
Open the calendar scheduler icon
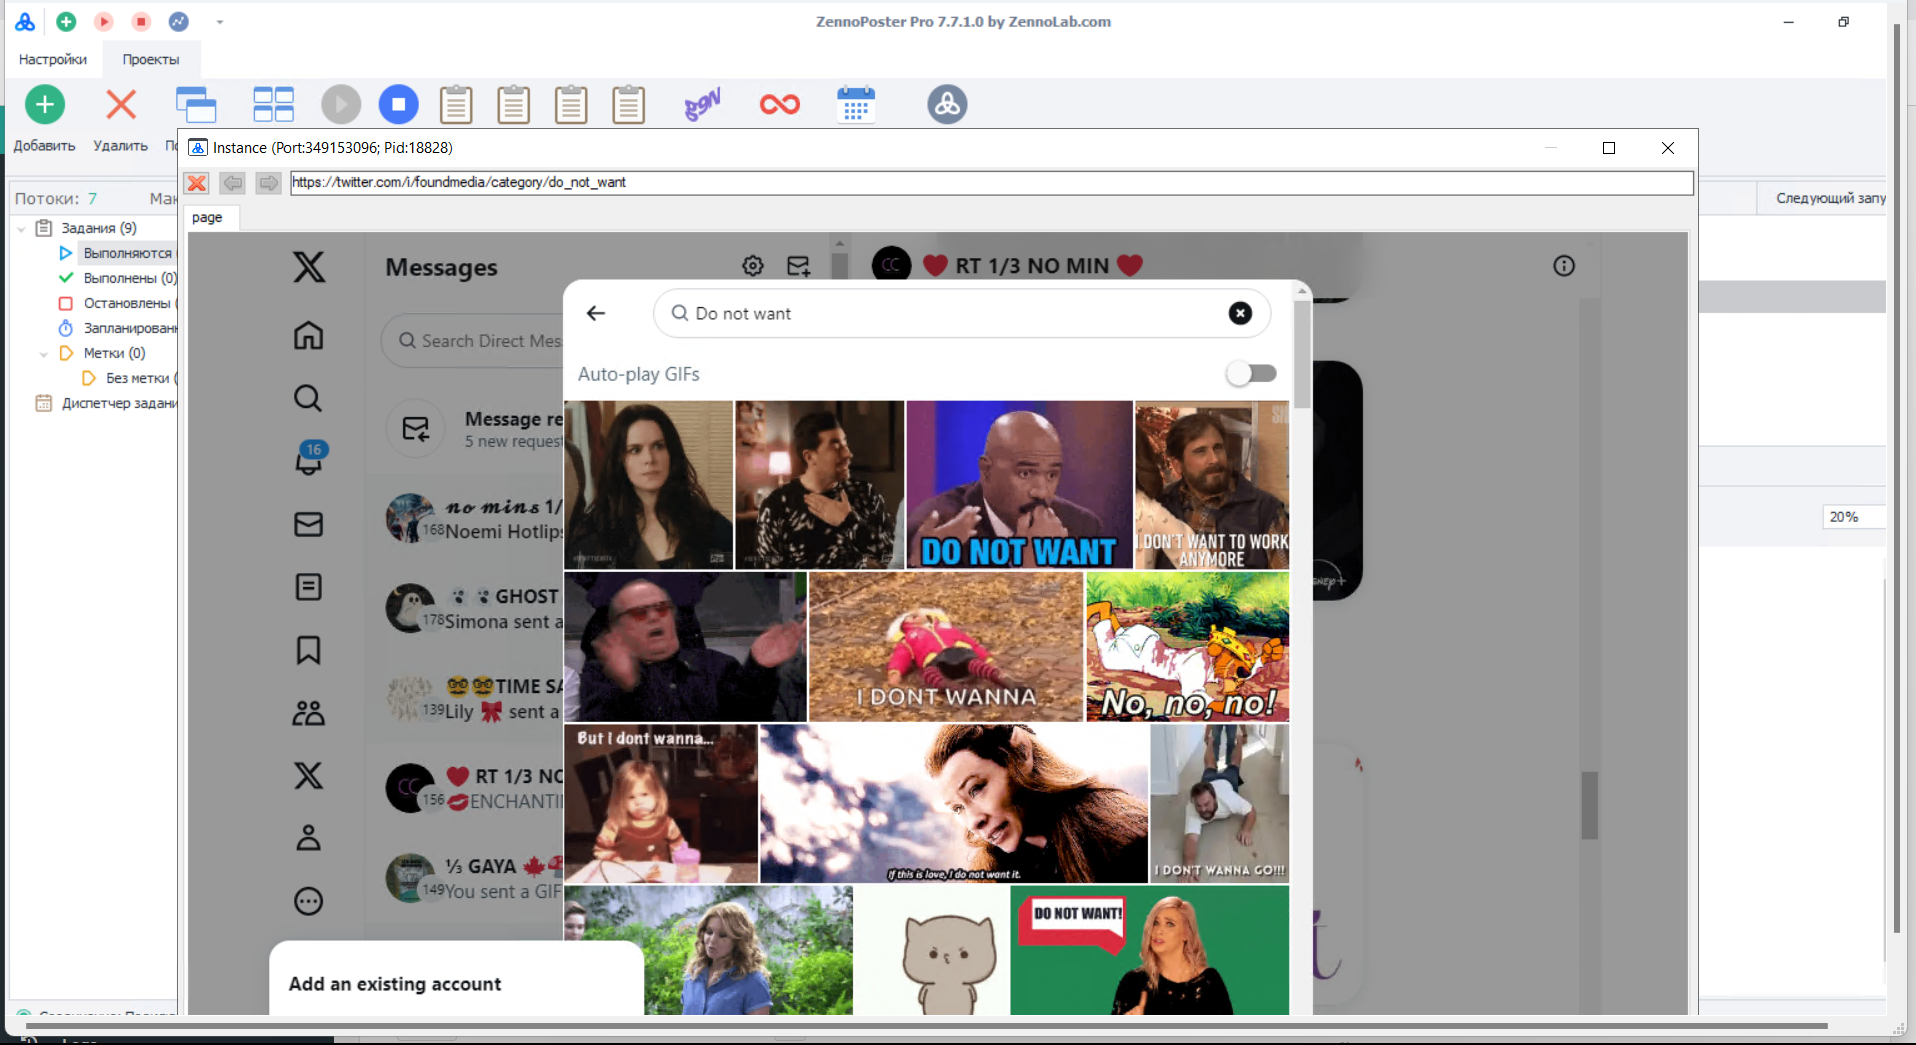click(855, 105)
